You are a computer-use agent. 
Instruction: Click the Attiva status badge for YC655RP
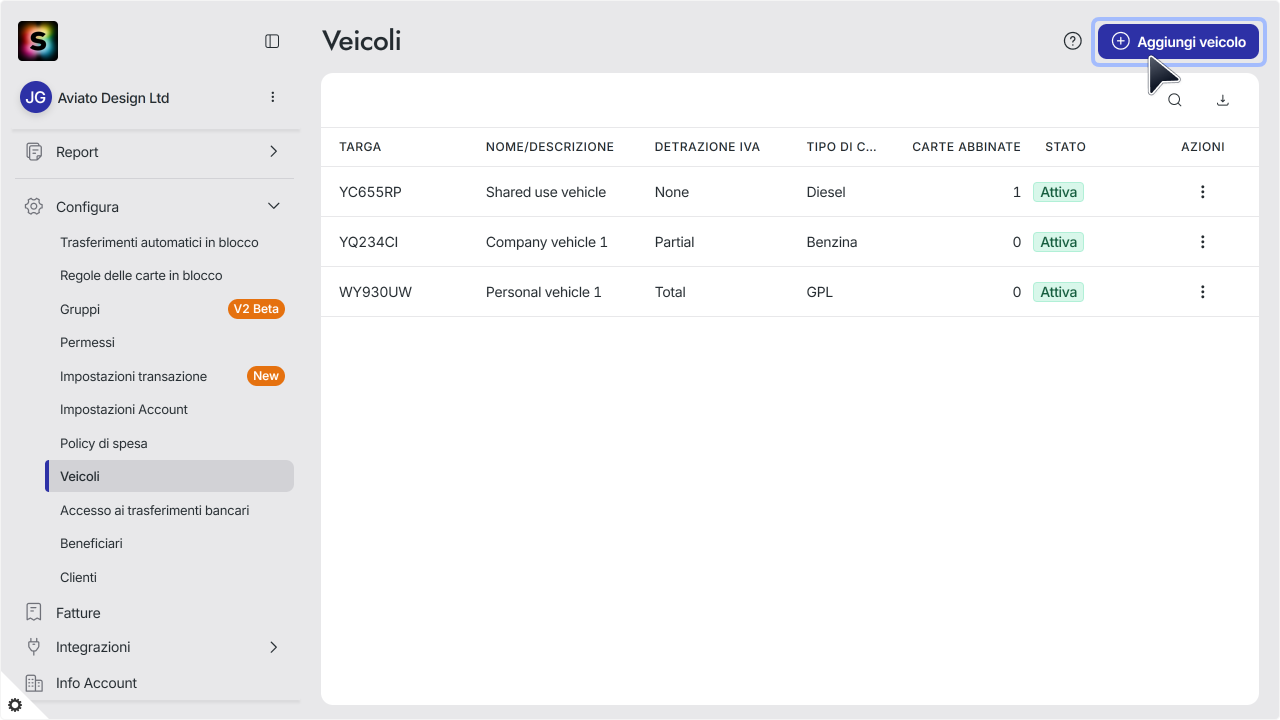click(1058, 192)
